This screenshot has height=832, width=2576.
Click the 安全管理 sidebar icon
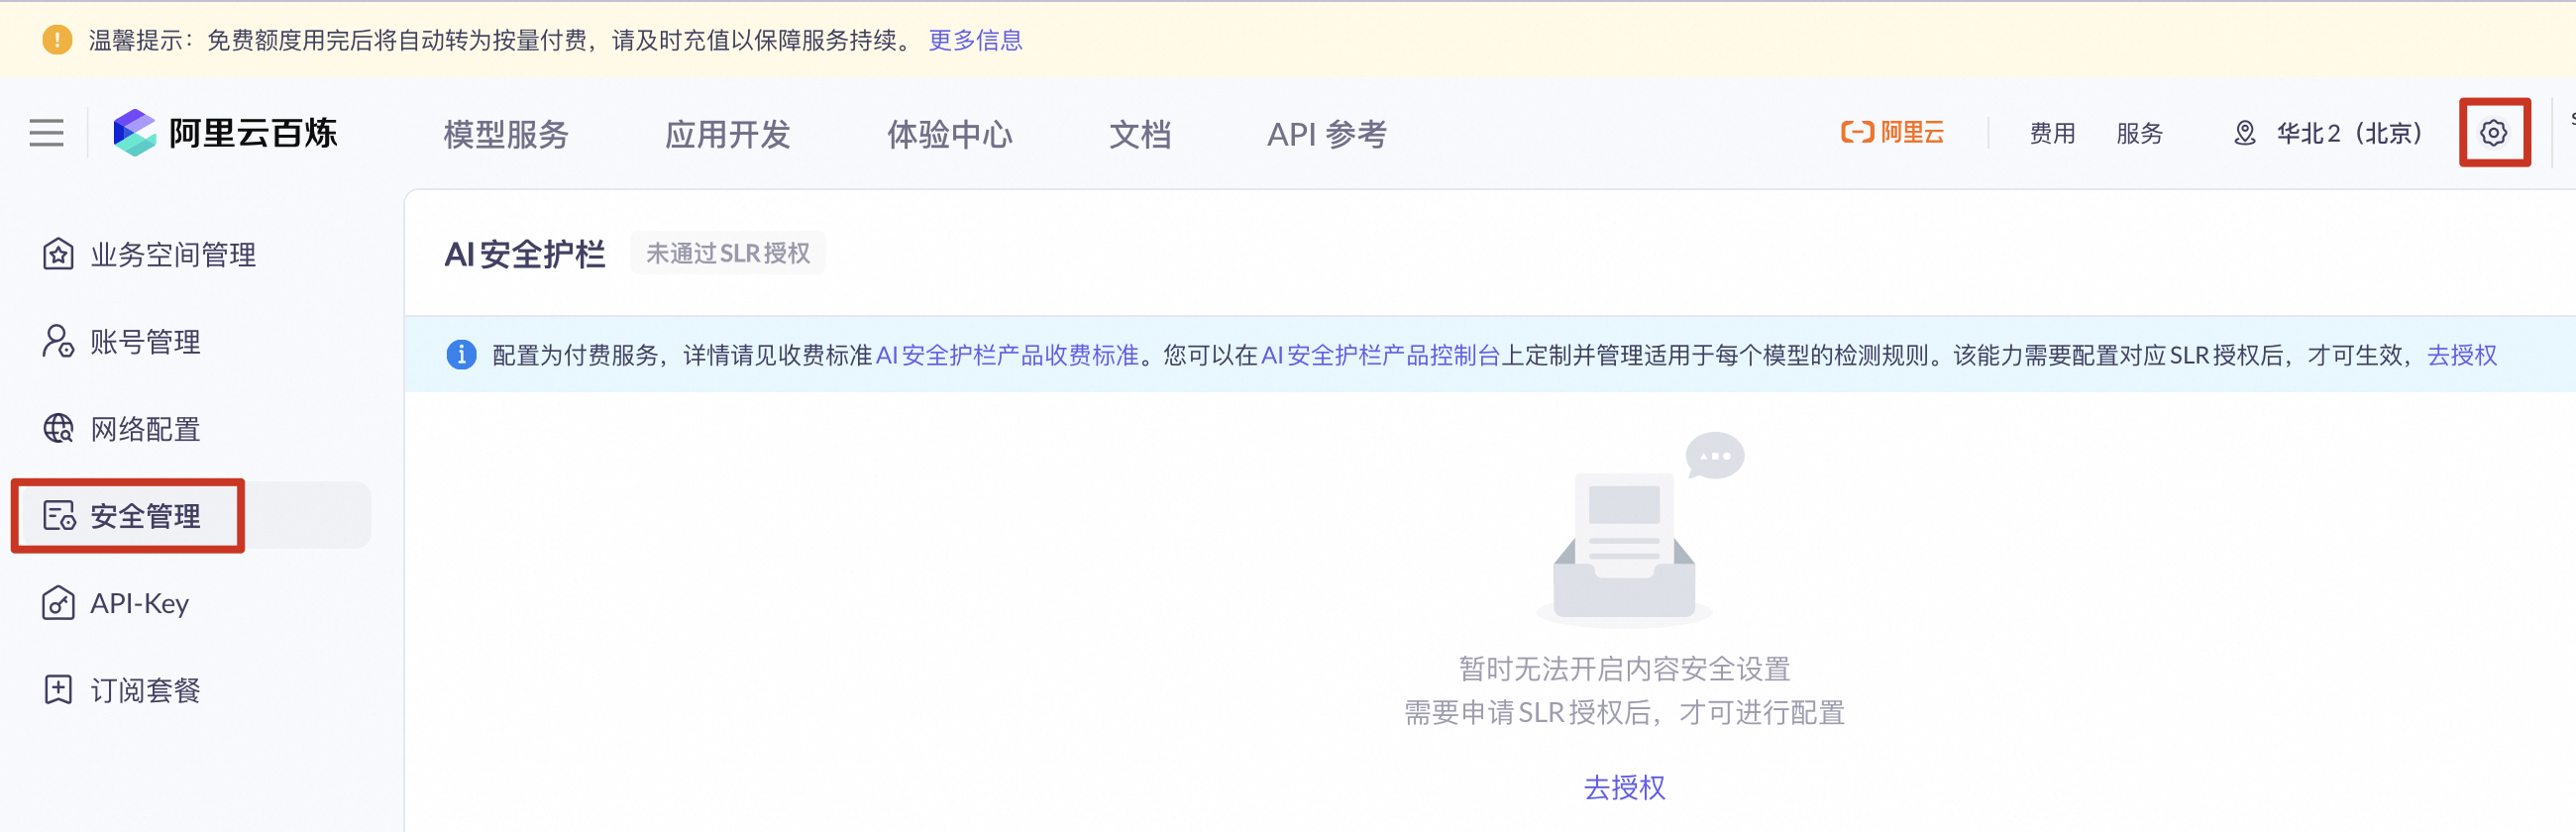[58, 515]
